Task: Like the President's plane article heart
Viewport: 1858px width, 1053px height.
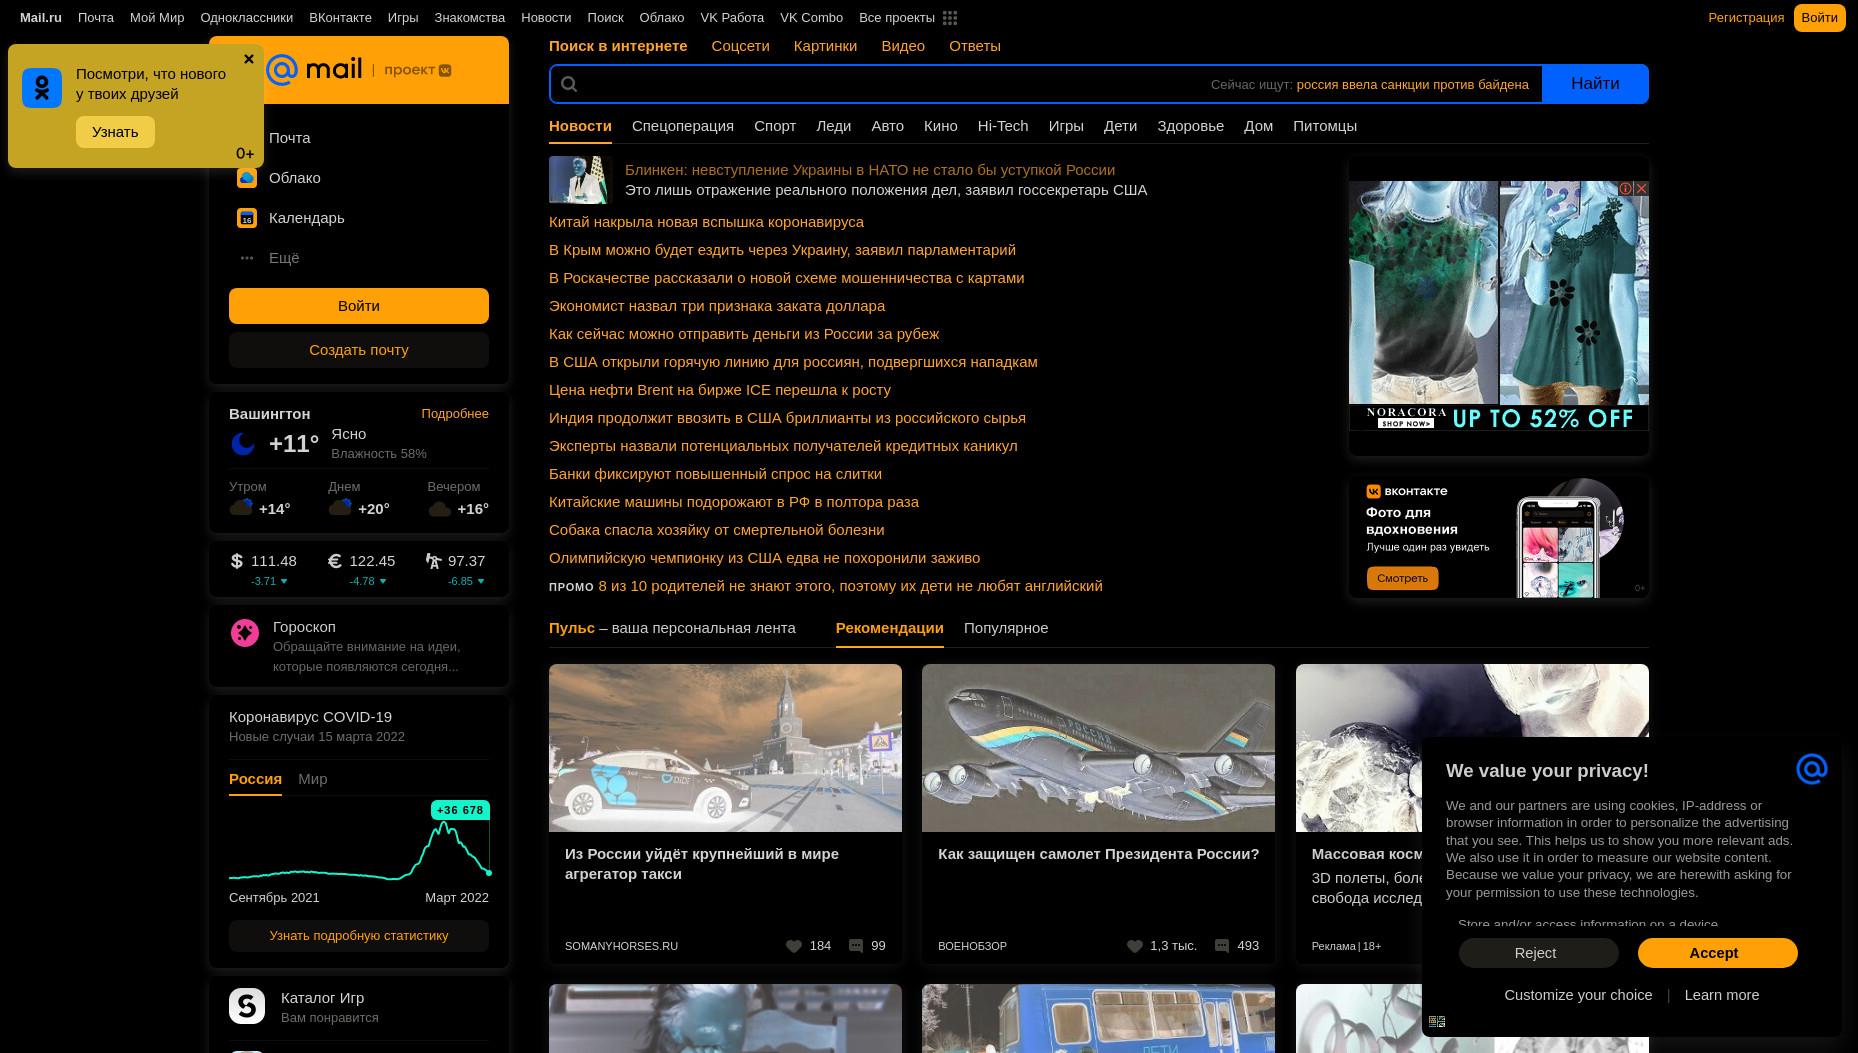Action: 1135,946
